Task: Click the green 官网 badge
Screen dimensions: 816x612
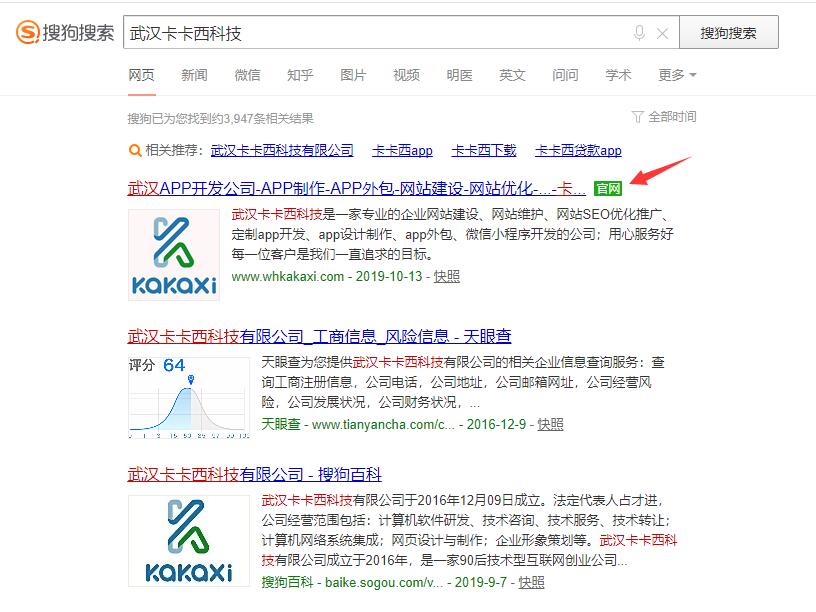Action: pos(608,188)
